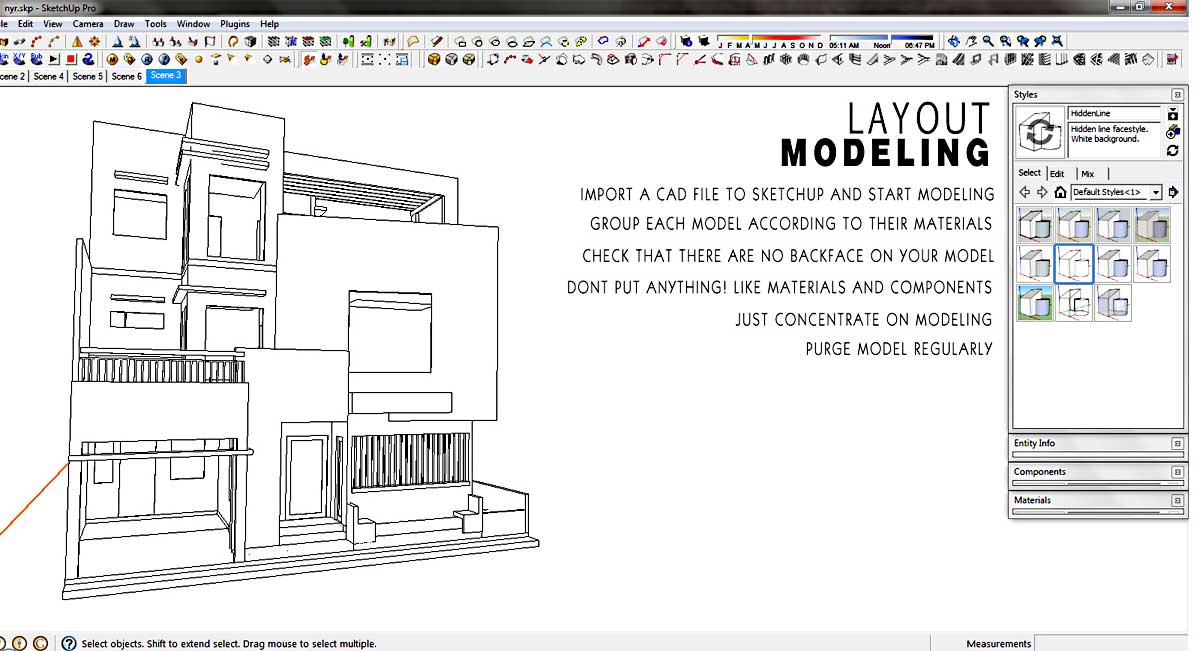Click the dark shaded cube icon

tap(250, 42)
